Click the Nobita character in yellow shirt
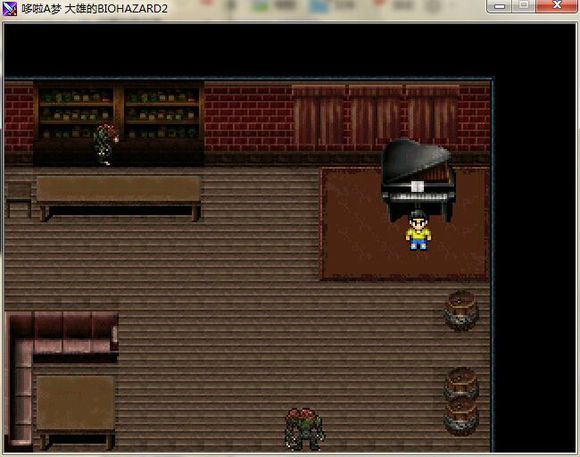This screenshot has width=580, height=457. click(418, 230)
